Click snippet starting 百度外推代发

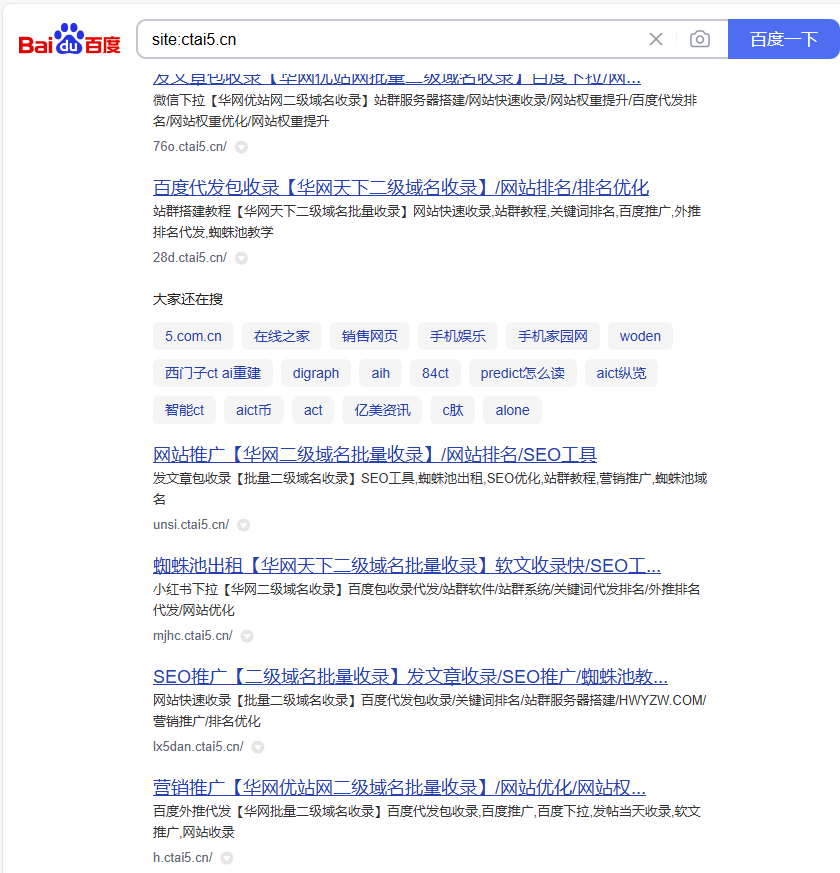point(427,822)
